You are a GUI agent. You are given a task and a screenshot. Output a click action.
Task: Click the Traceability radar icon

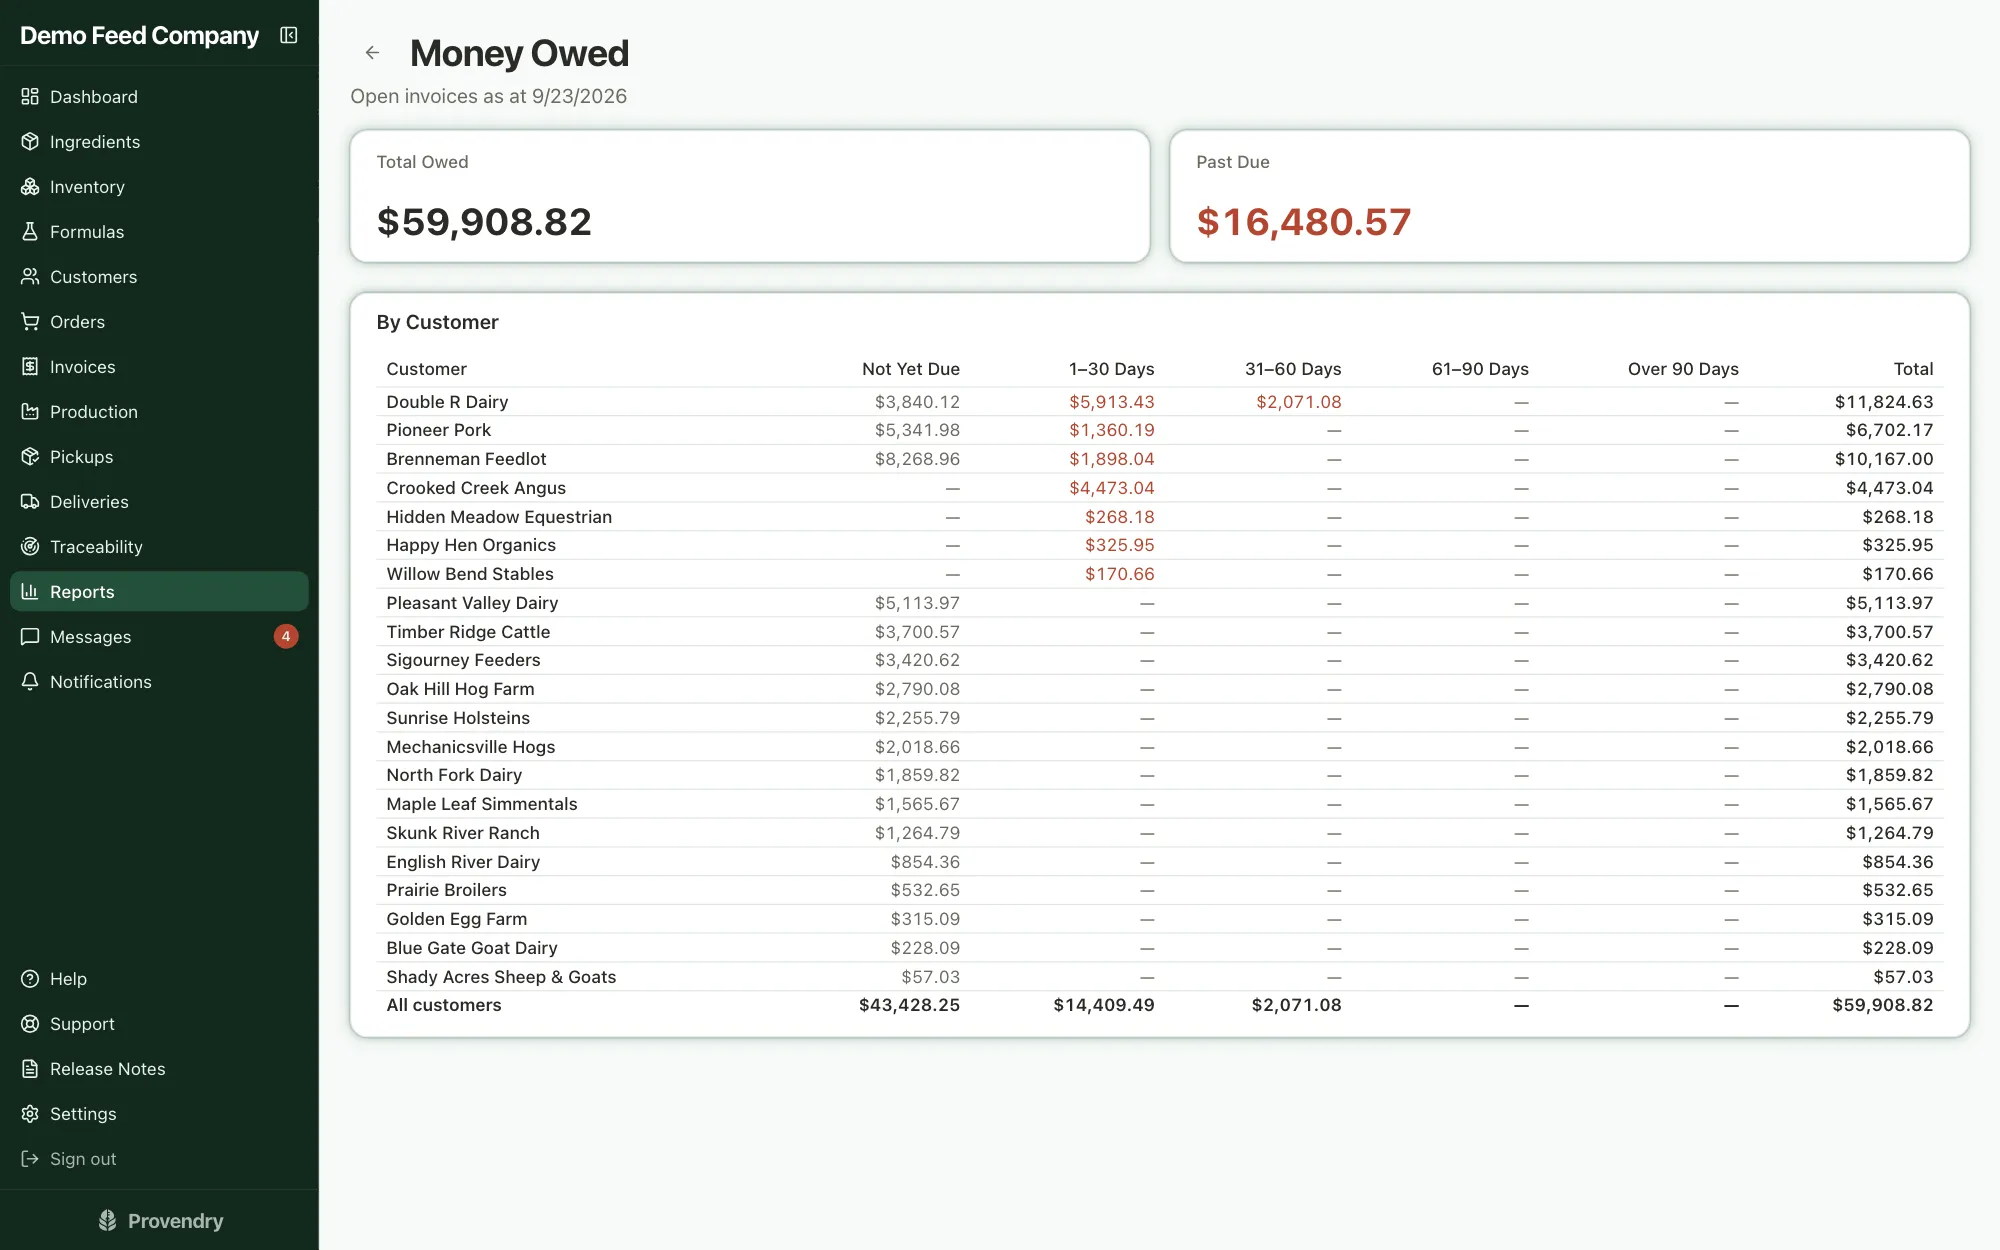[x=30, y=547]
